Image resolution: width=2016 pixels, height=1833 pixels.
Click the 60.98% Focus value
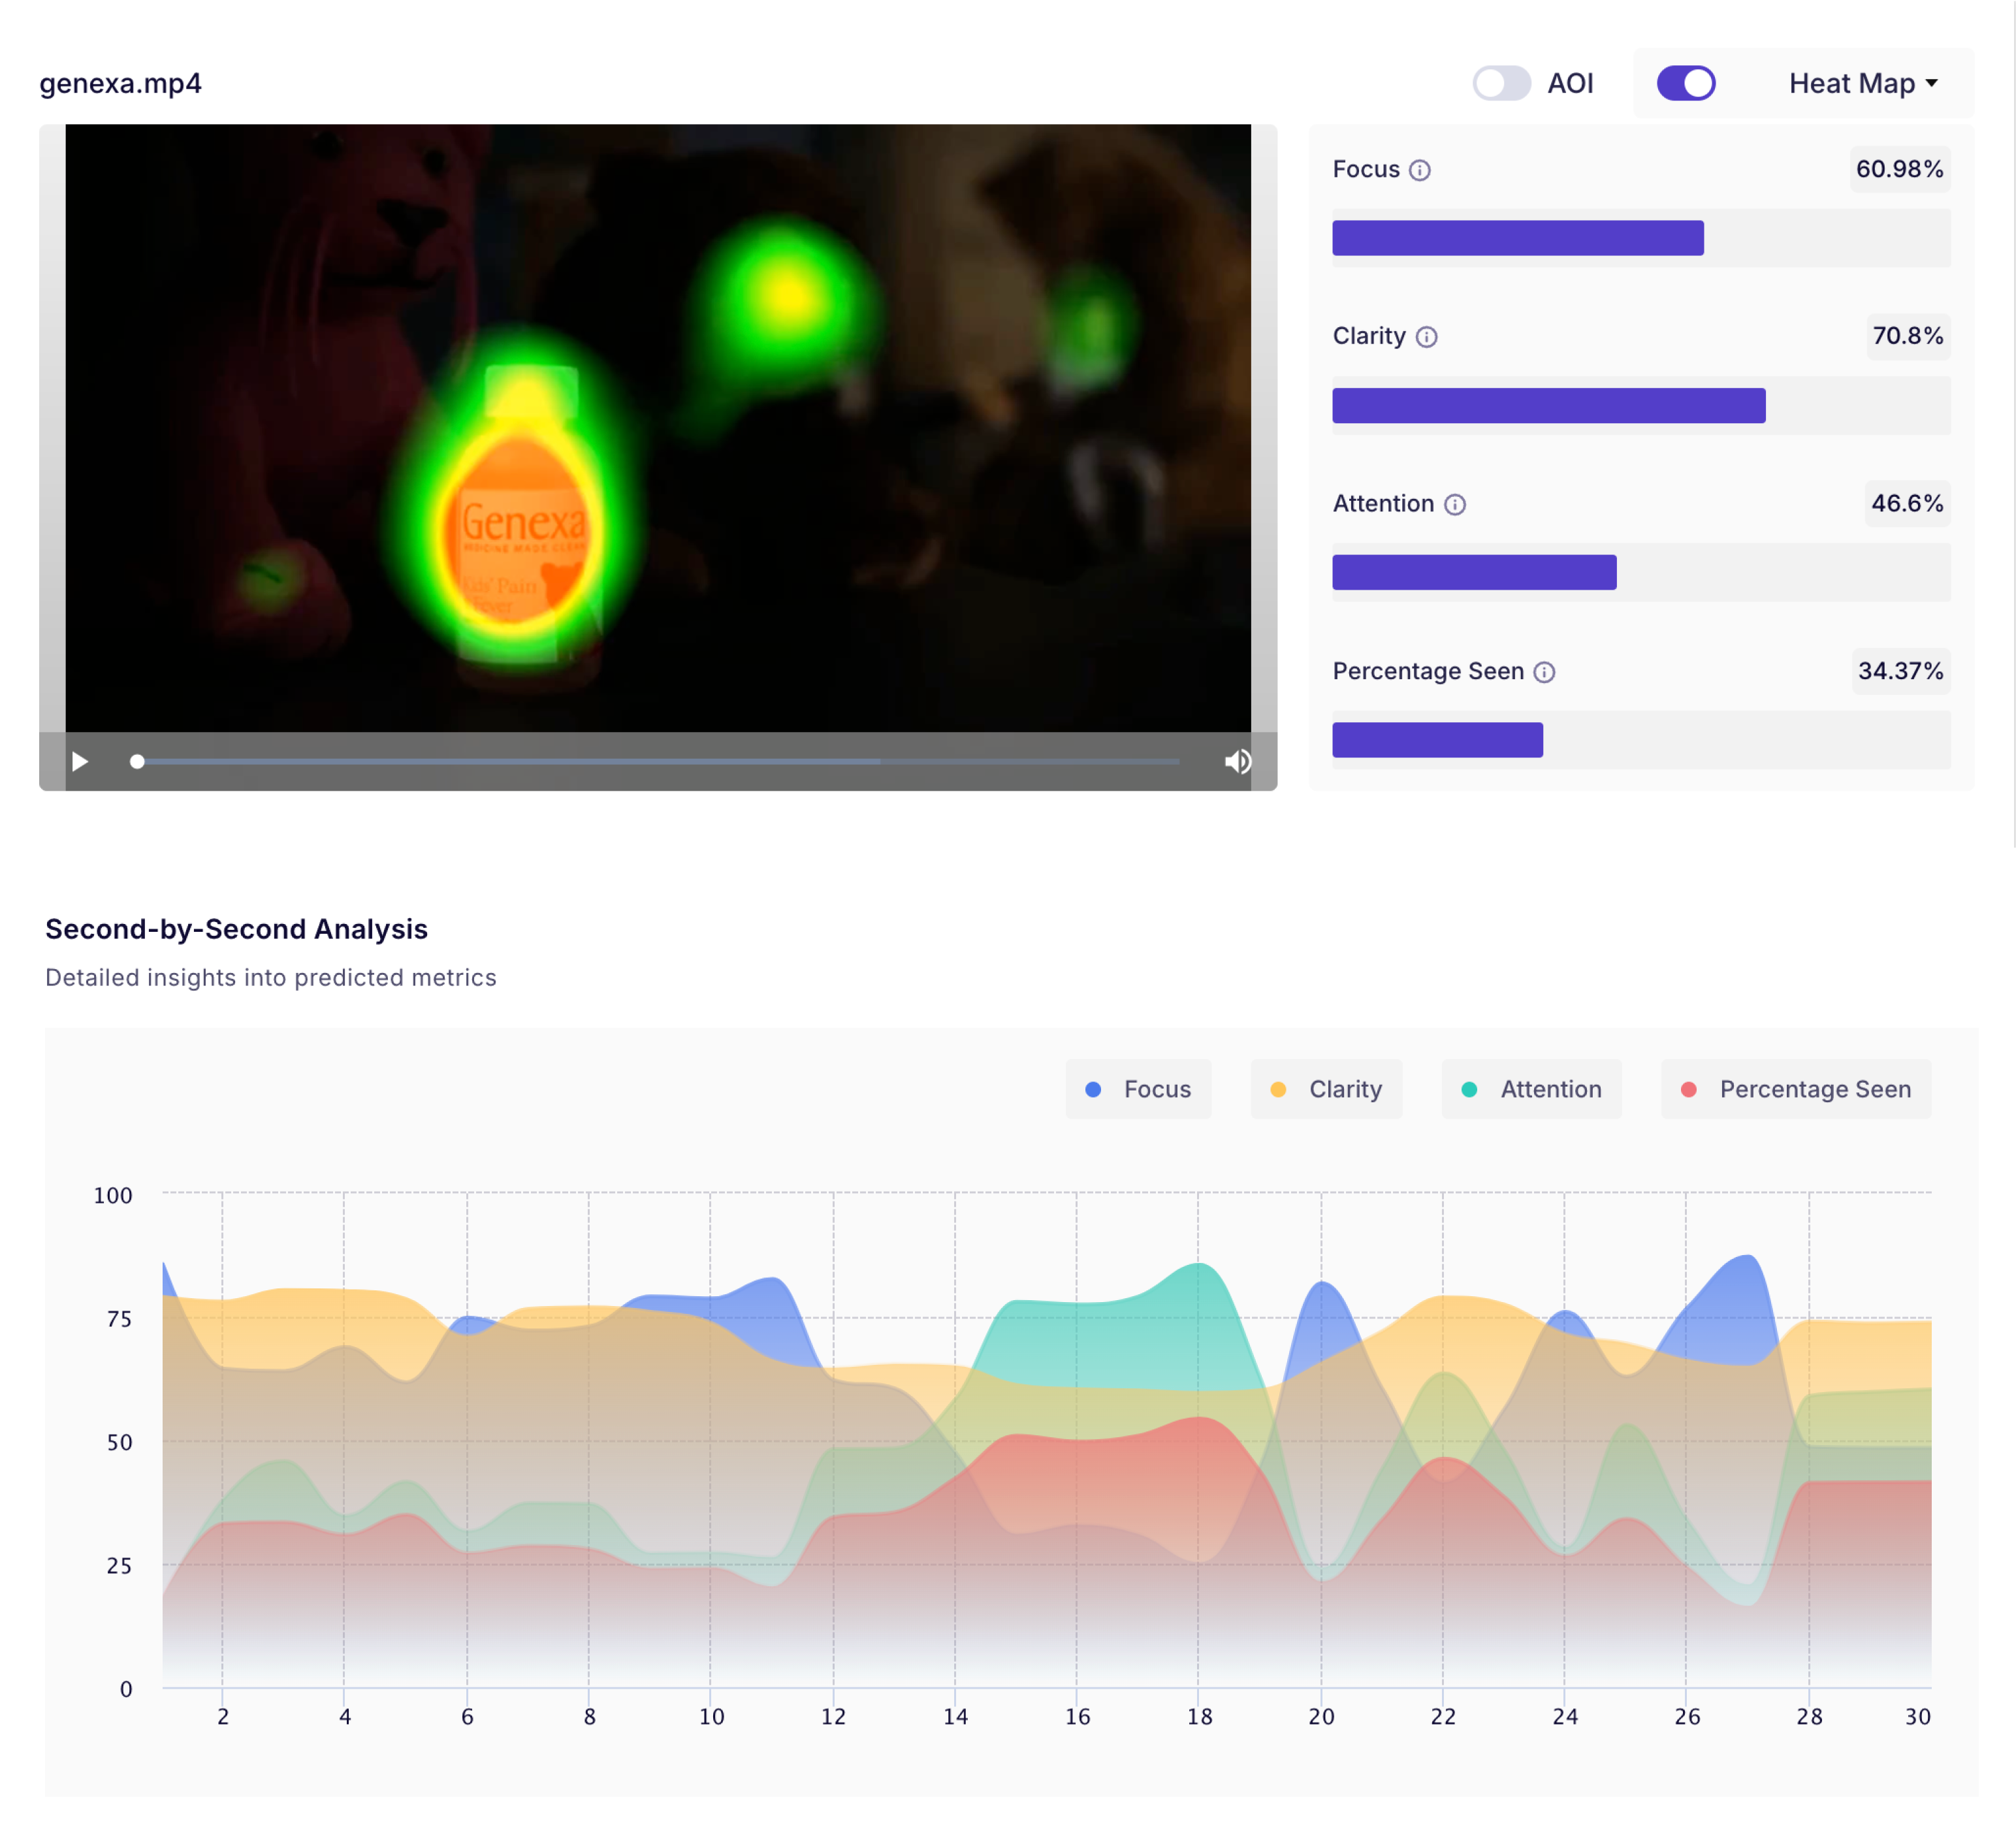(x=1900, y=169)
